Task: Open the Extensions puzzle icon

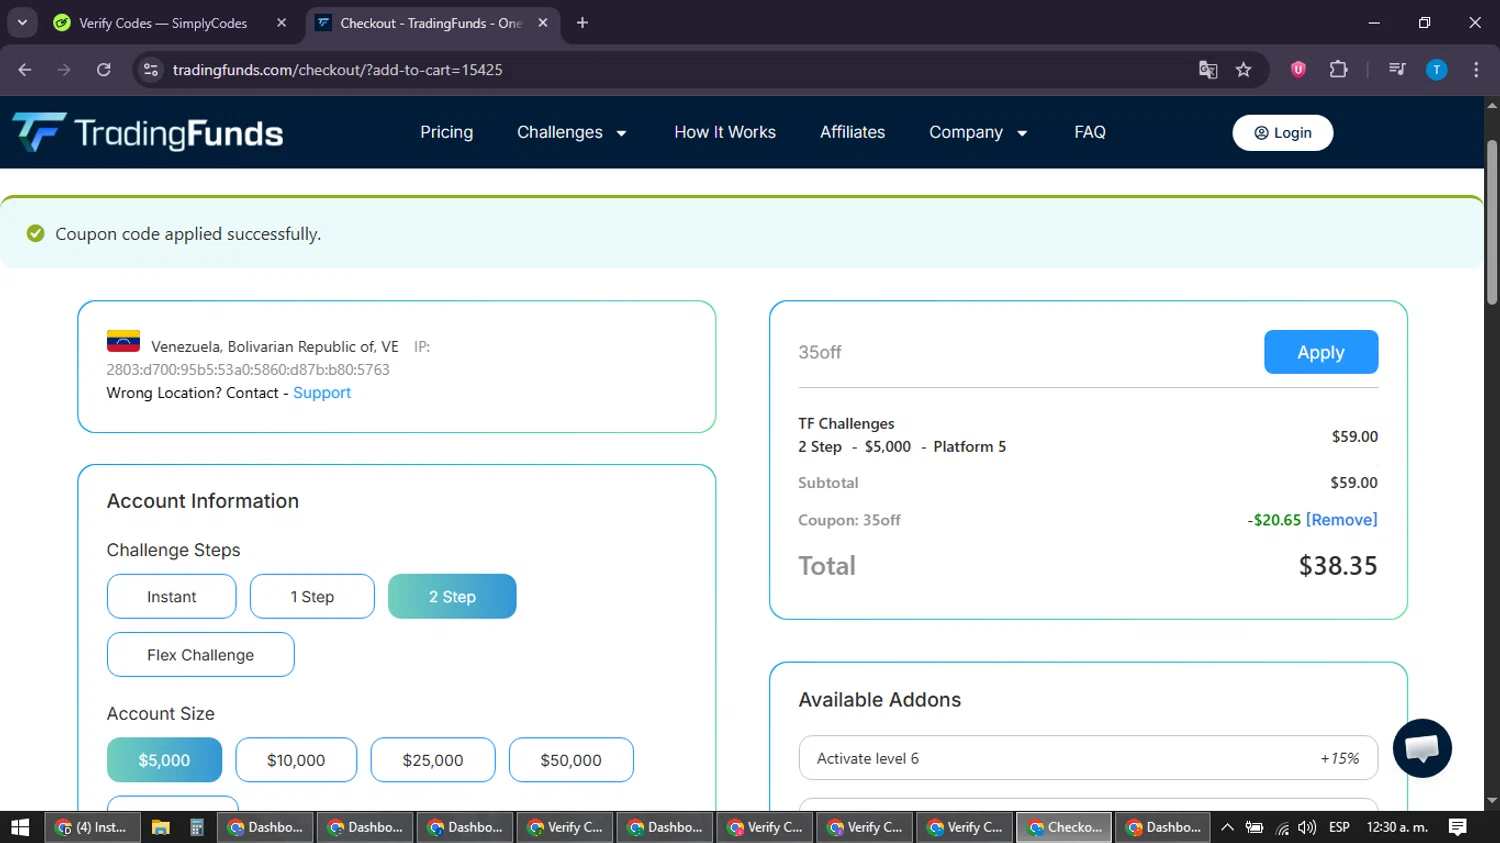Action: pos(1338,70)
